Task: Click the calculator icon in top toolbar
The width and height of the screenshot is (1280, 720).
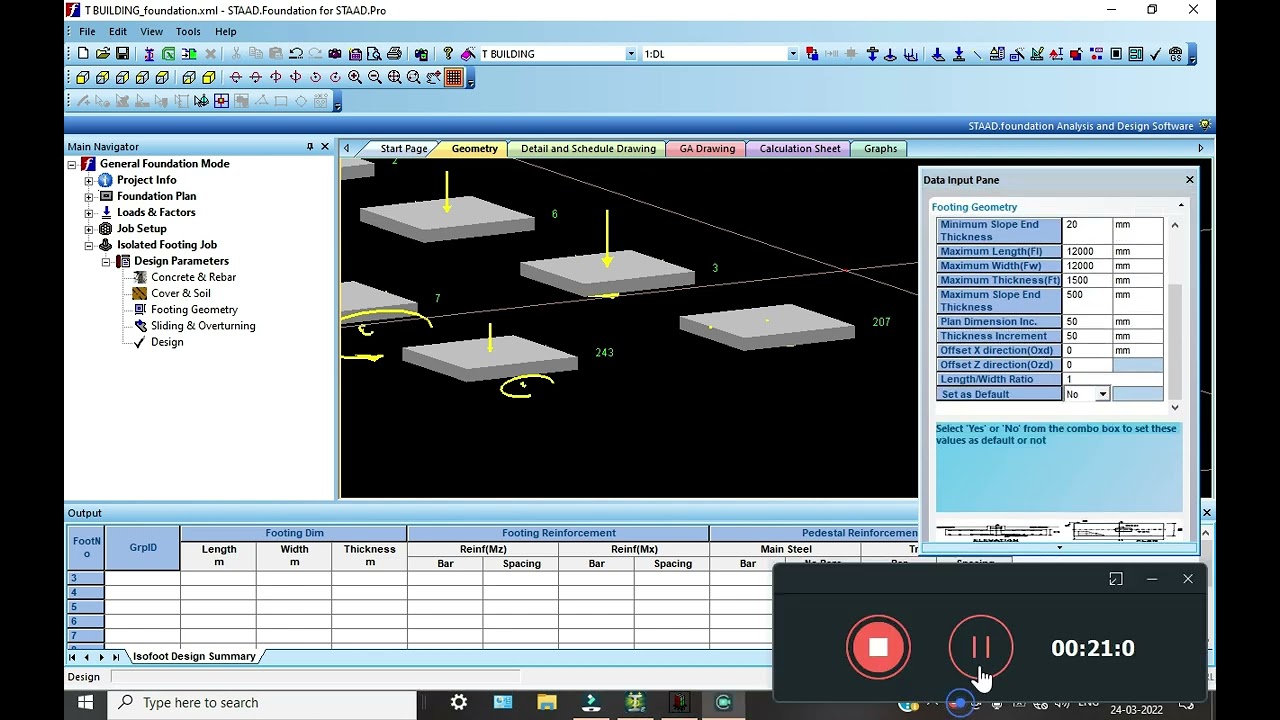Action: pyautogui.click(x=355, y=54)
